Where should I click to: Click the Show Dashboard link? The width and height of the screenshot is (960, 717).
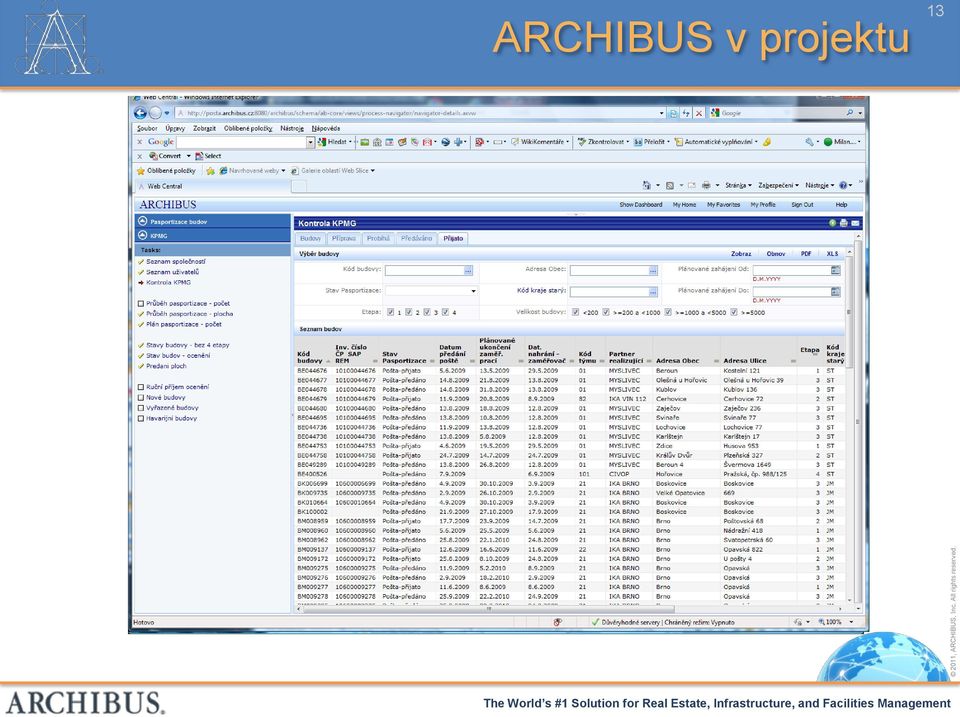pyautogui.click(x=640, y=205)
